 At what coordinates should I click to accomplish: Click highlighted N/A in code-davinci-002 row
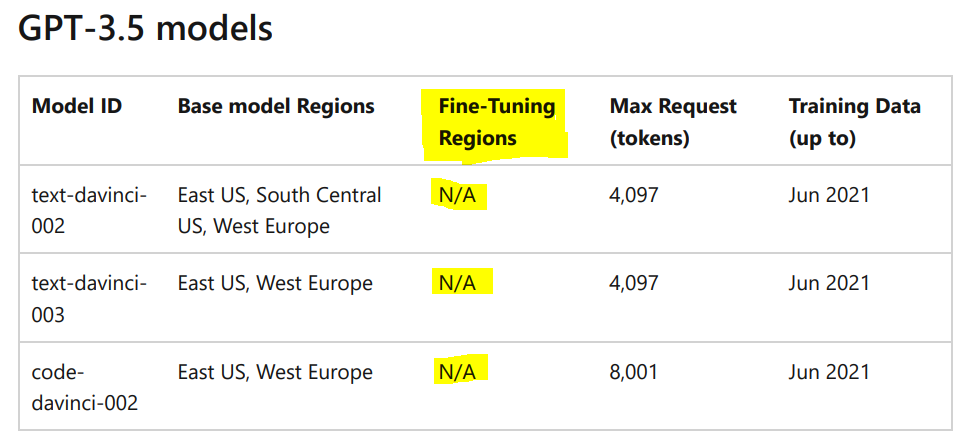(457, 372)
